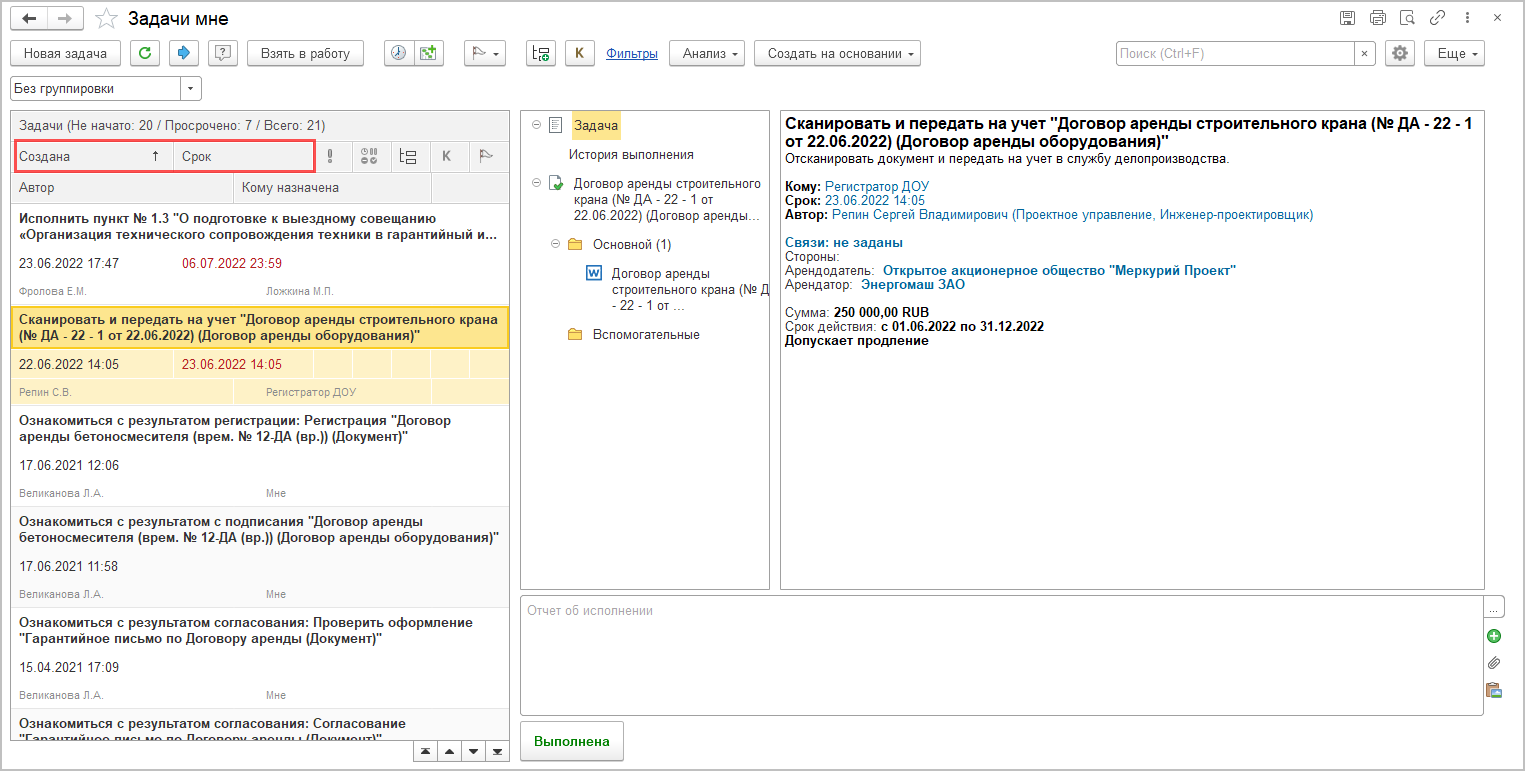1525x771 pixels.
Task: Click the 'Выполнена' button
Action: 572,742
